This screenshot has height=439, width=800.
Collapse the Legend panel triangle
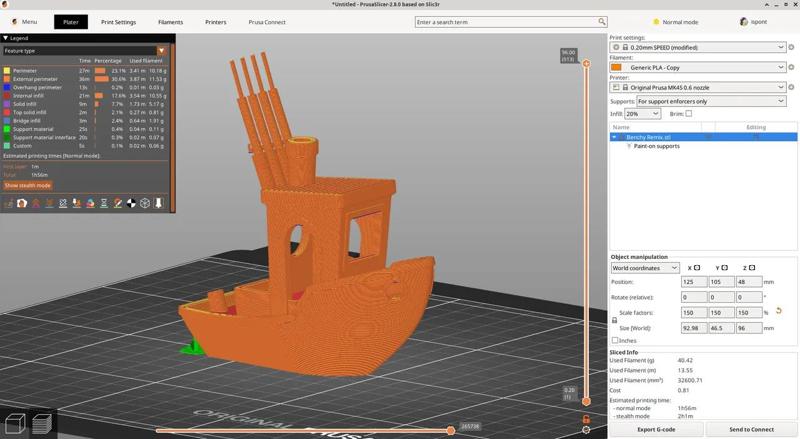click(6, 38)
